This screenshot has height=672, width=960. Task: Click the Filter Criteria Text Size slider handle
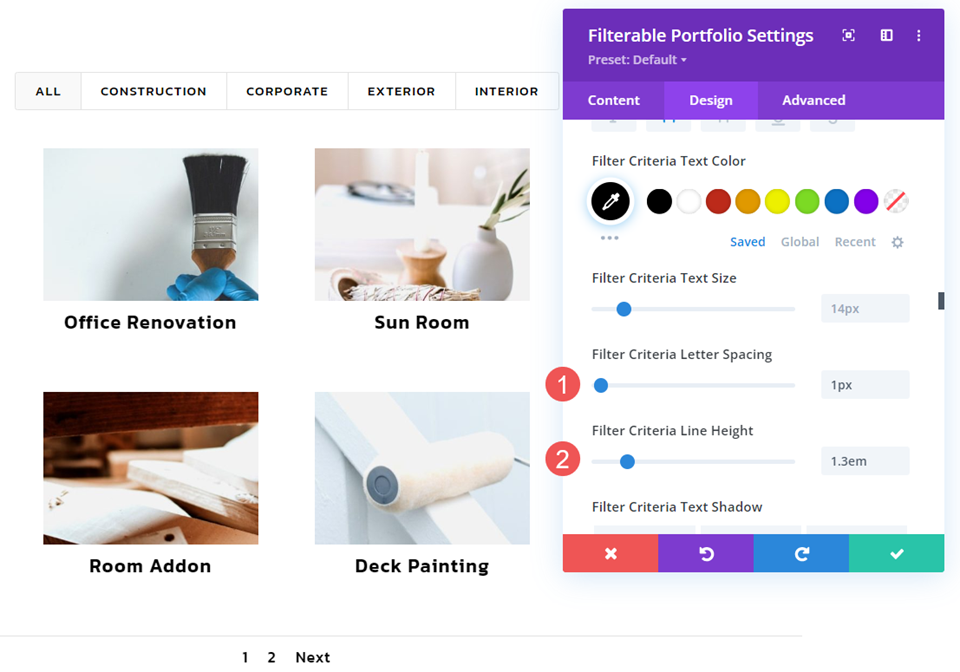point(624,309)
